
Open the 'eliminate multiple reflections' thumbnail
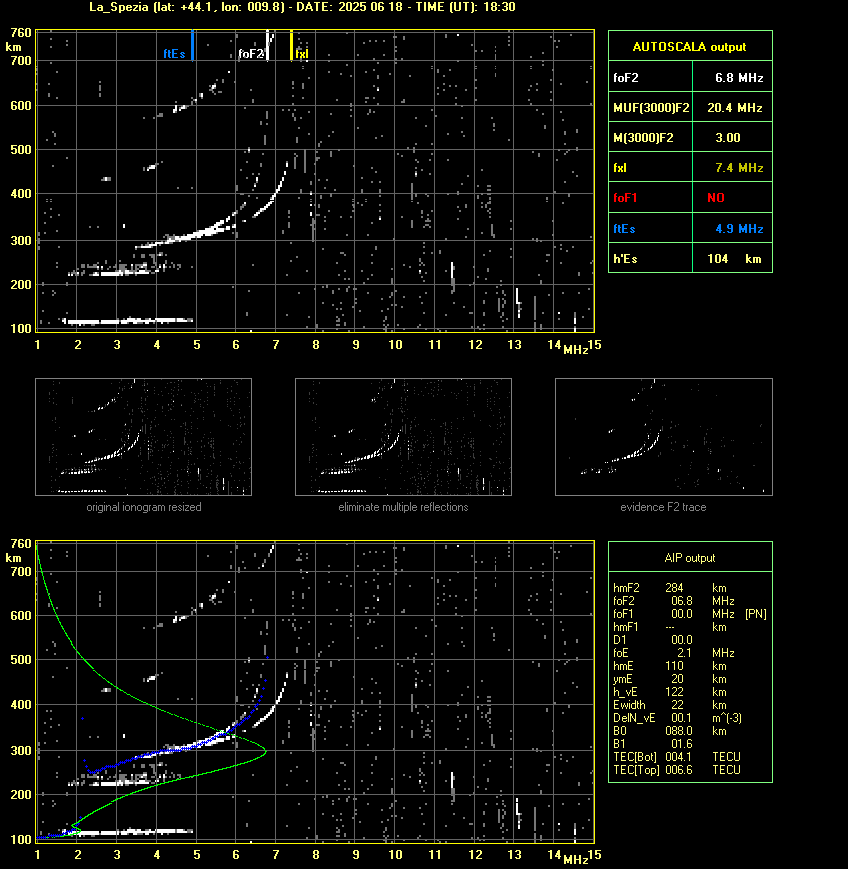(x=403, y=437)
